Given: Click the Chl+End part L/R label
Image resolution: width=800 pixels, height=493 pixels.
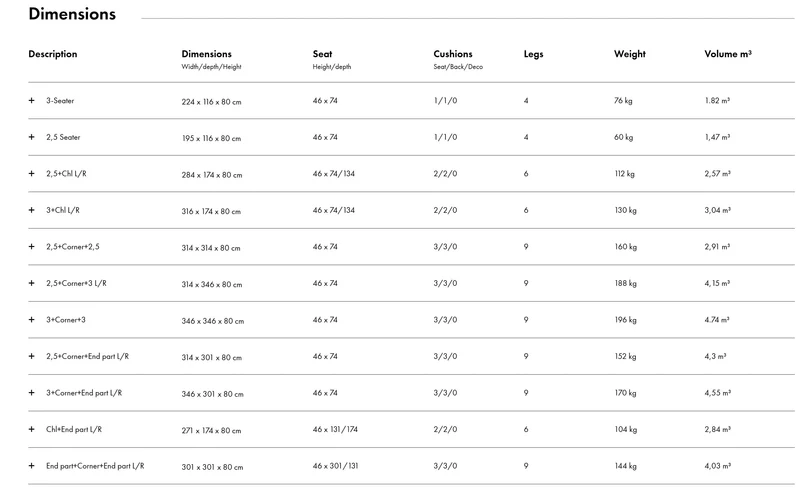Looking at the screenshot, I should tap(74, 429).
